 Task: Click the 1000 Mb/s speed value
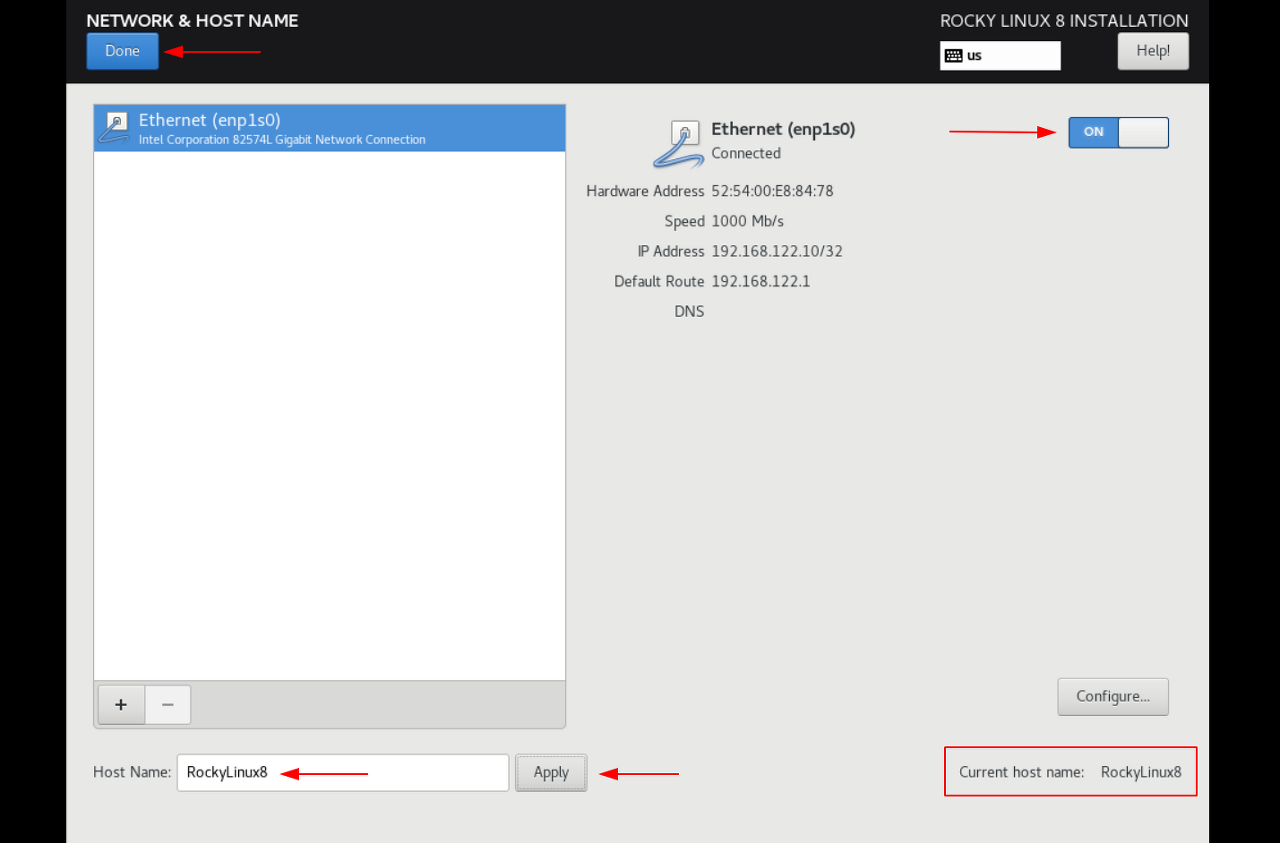[747, 221]
